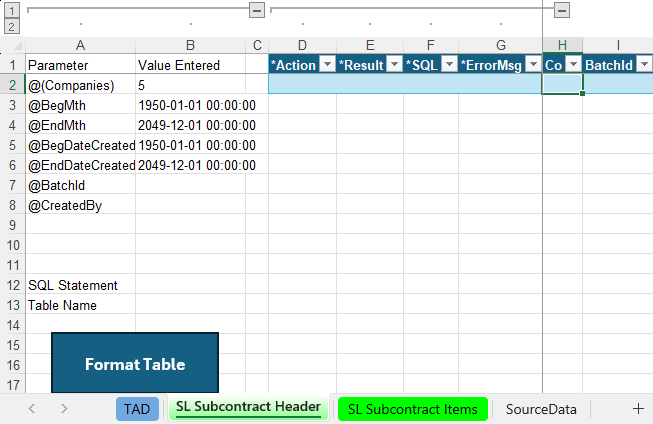Open the SL Subcontract Items sheet tab
653x424 pixels.
coord(413,409)
